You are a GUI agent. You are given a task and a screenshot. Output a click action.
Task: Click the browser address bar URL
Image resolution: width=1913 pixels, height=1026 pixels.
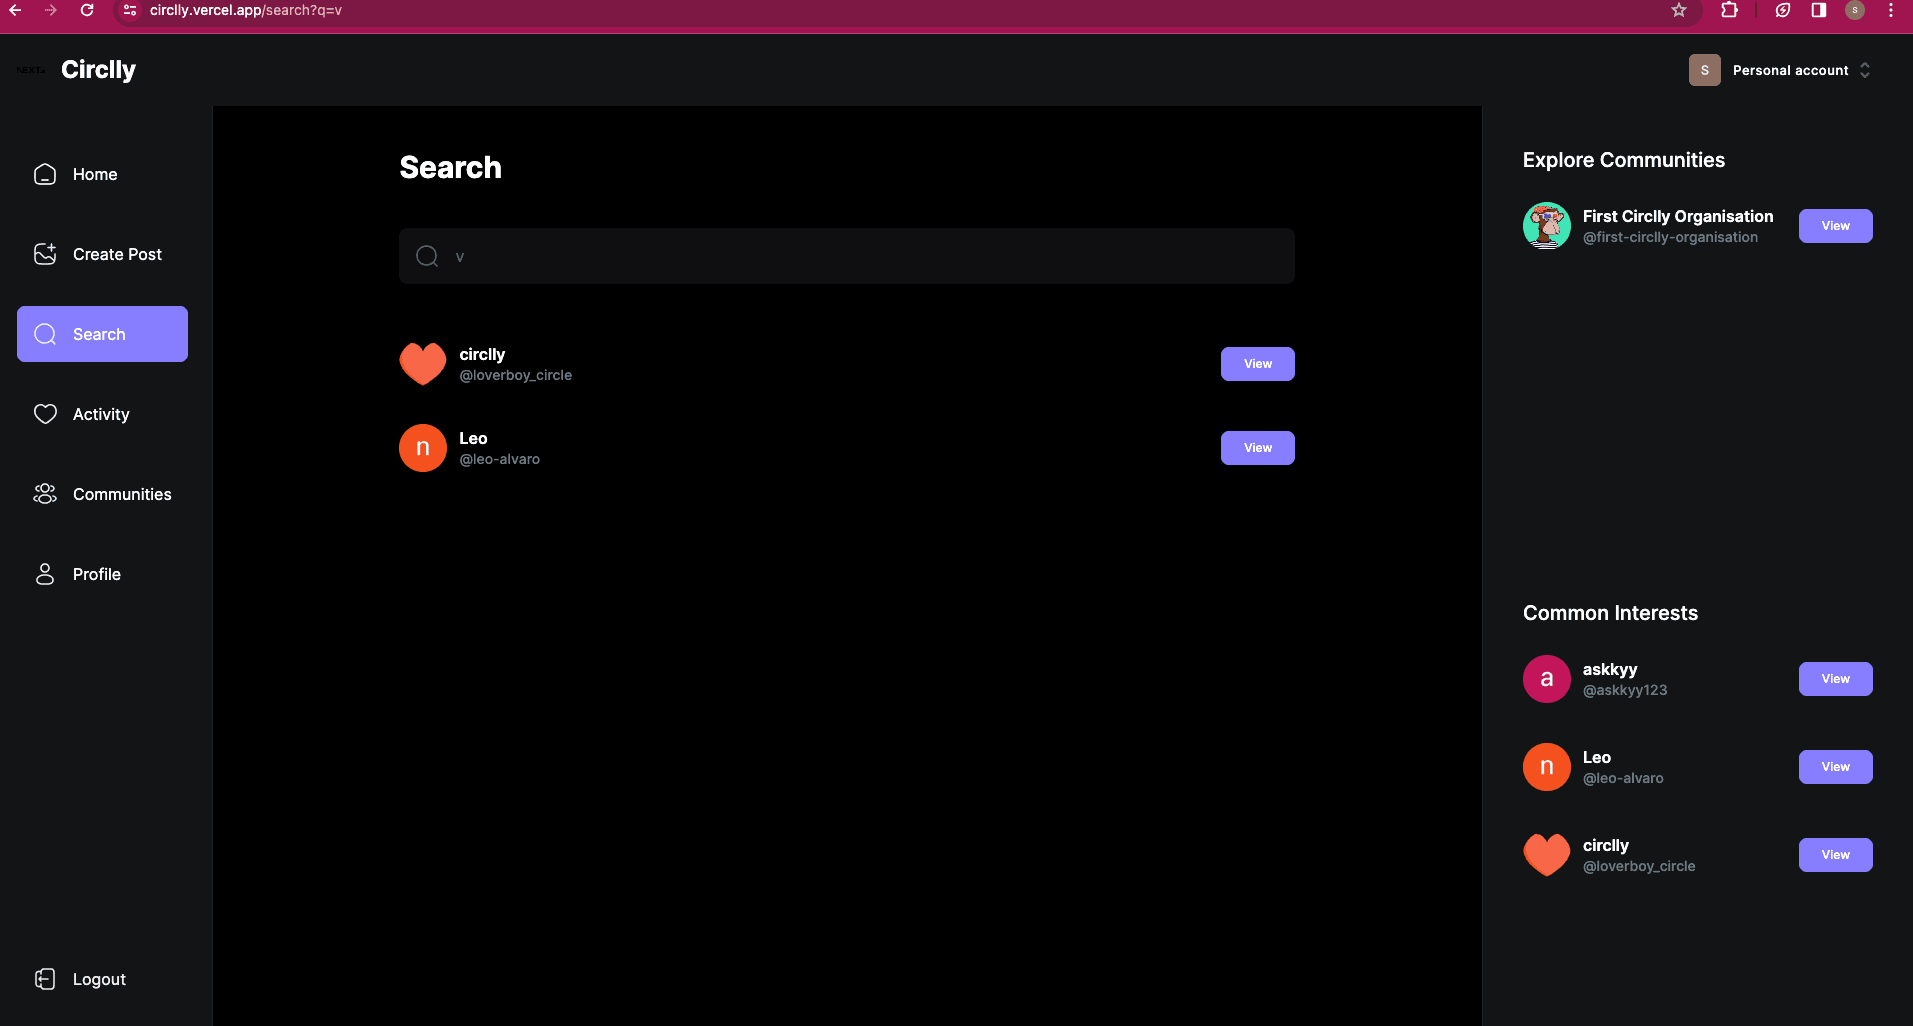coord(246,10)
